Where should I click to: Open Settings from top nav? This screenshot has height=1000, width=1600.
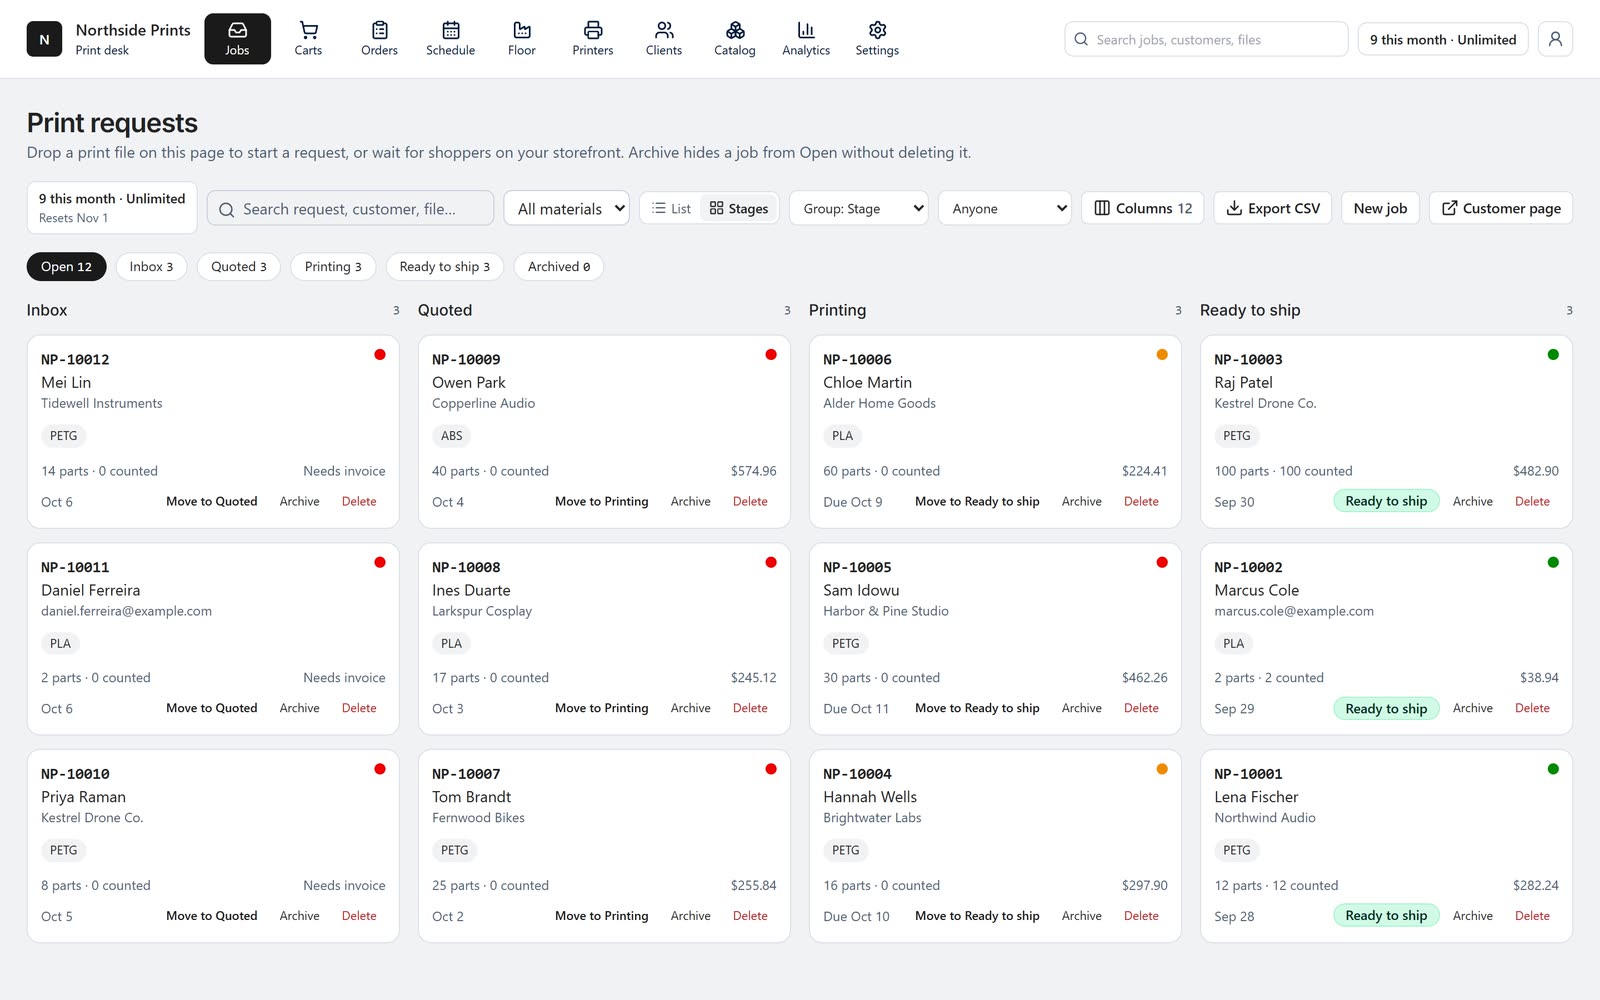pos(877,39)
